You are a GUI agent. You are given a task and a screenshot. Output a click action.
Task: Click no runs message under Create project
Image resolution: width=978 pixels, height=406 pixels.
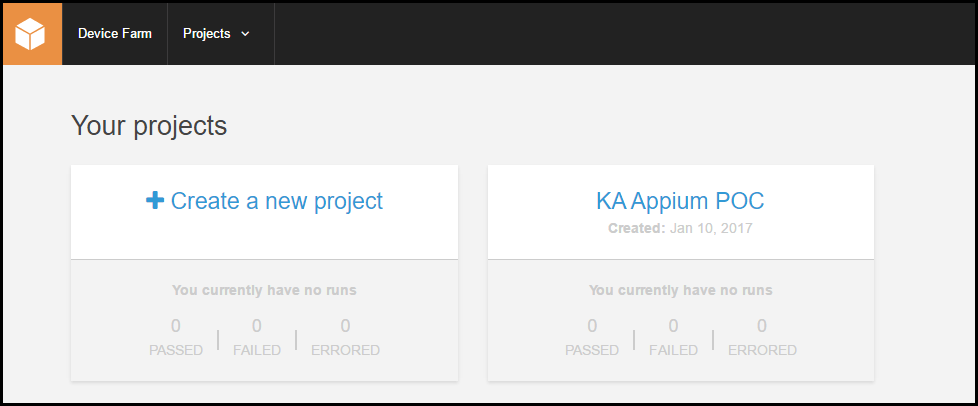[x=264, y=291]
